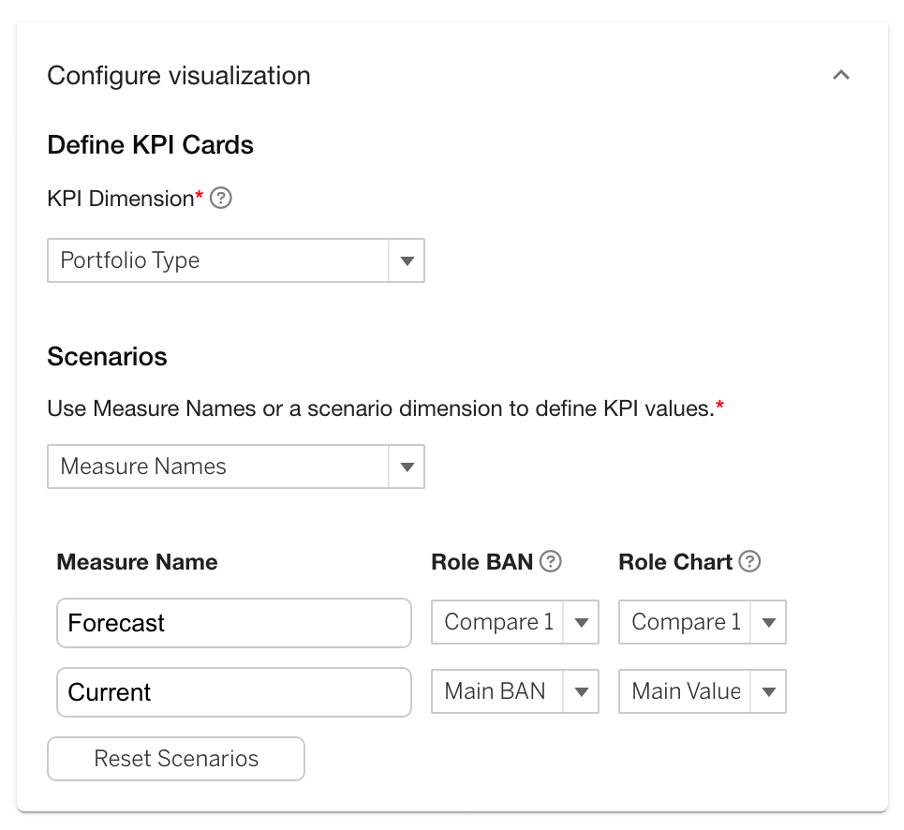Edit the Current measure name field

click(x=234, y=692)
